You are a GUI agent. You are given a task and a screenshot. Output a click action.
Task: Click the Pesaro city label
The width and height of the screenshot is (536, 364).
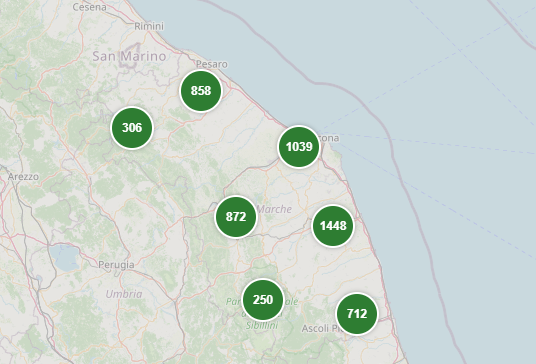pos(212,64)
